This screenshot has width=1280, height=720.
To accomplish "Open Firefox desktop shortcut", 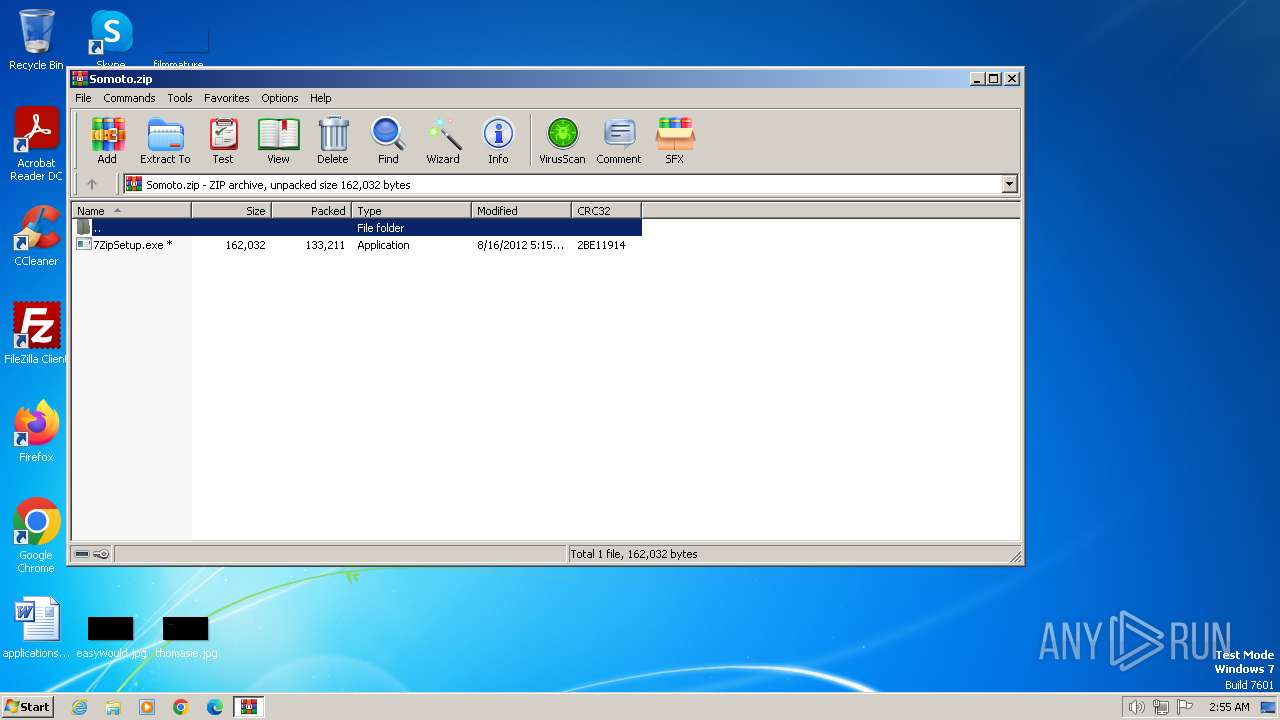I will pos(36,431).
